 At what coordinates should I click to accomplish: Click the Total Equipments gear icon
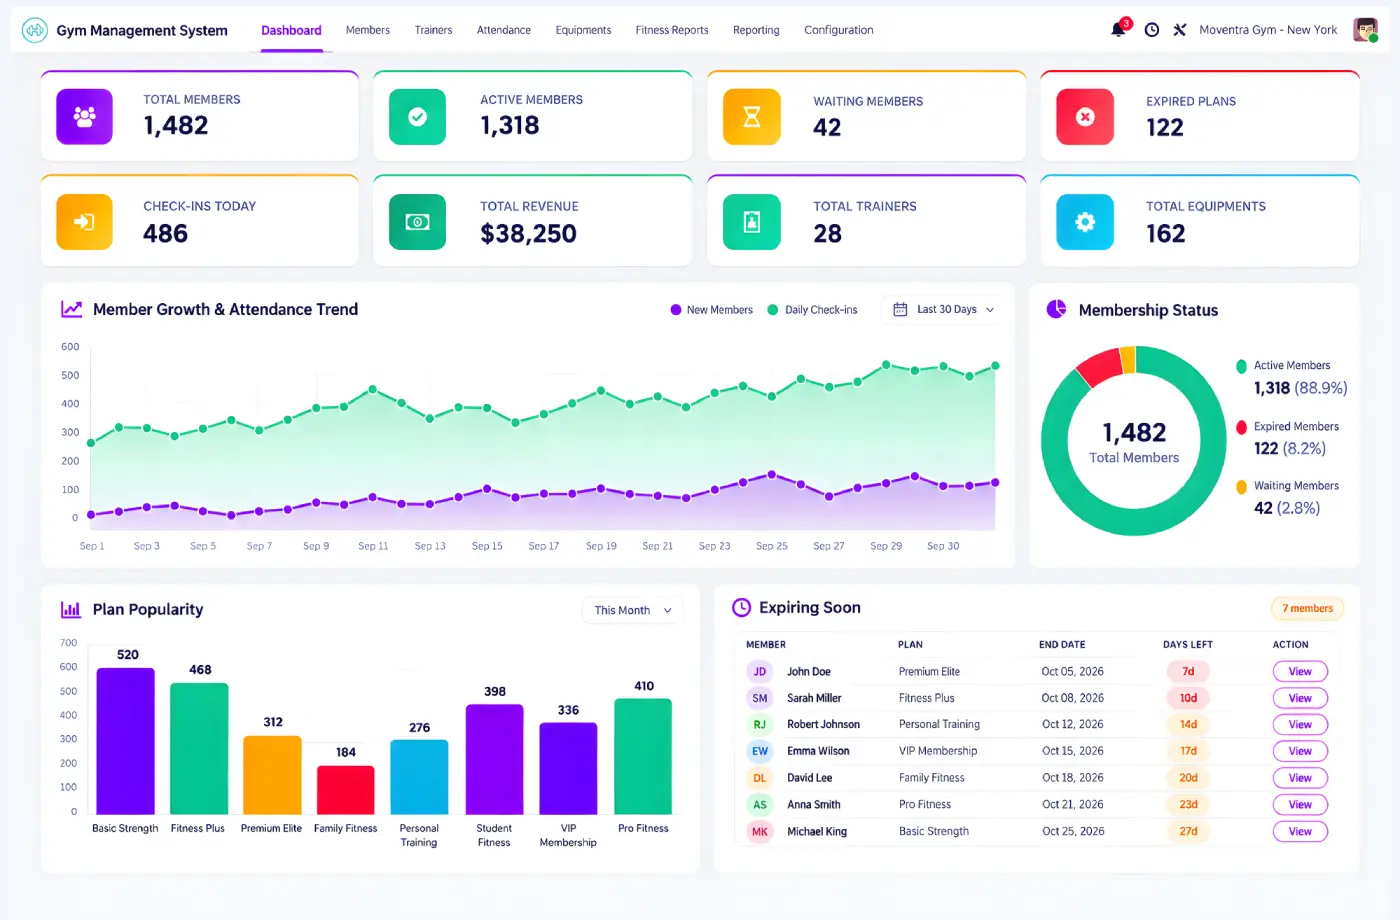point(1085,222)
